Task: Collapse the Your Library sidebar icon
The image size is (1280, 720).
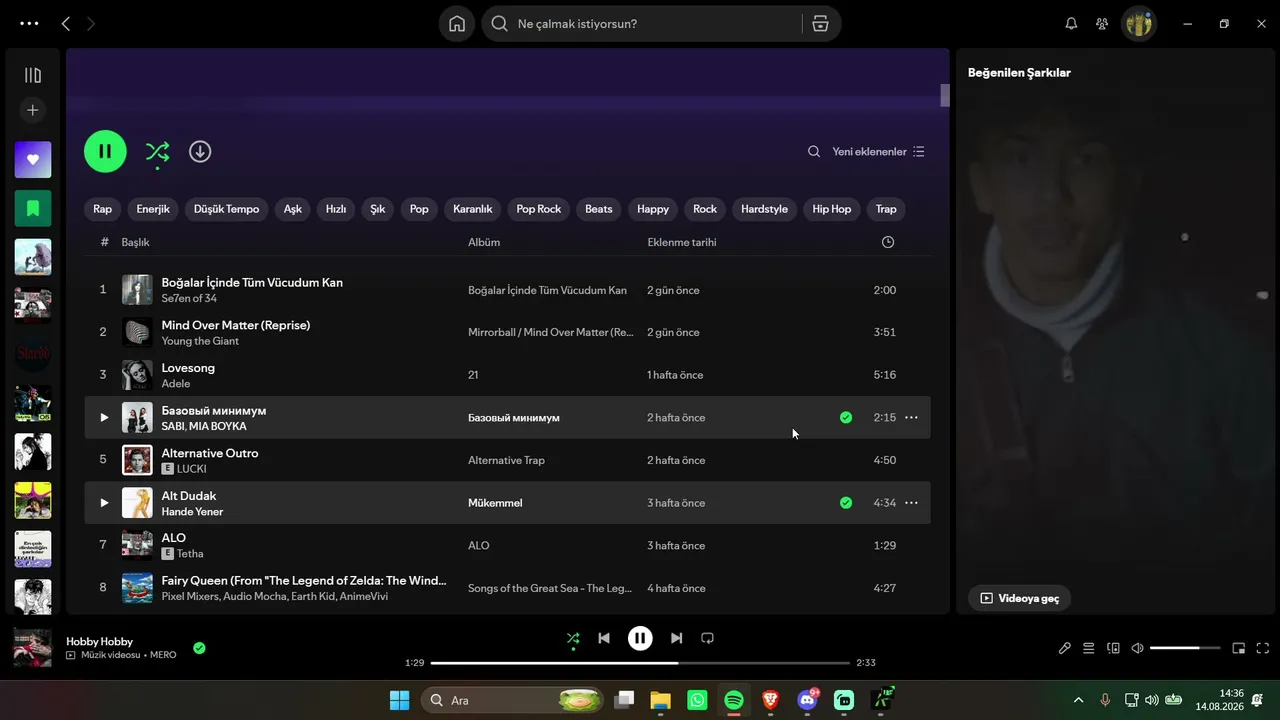Action: [x=33, y=75]
